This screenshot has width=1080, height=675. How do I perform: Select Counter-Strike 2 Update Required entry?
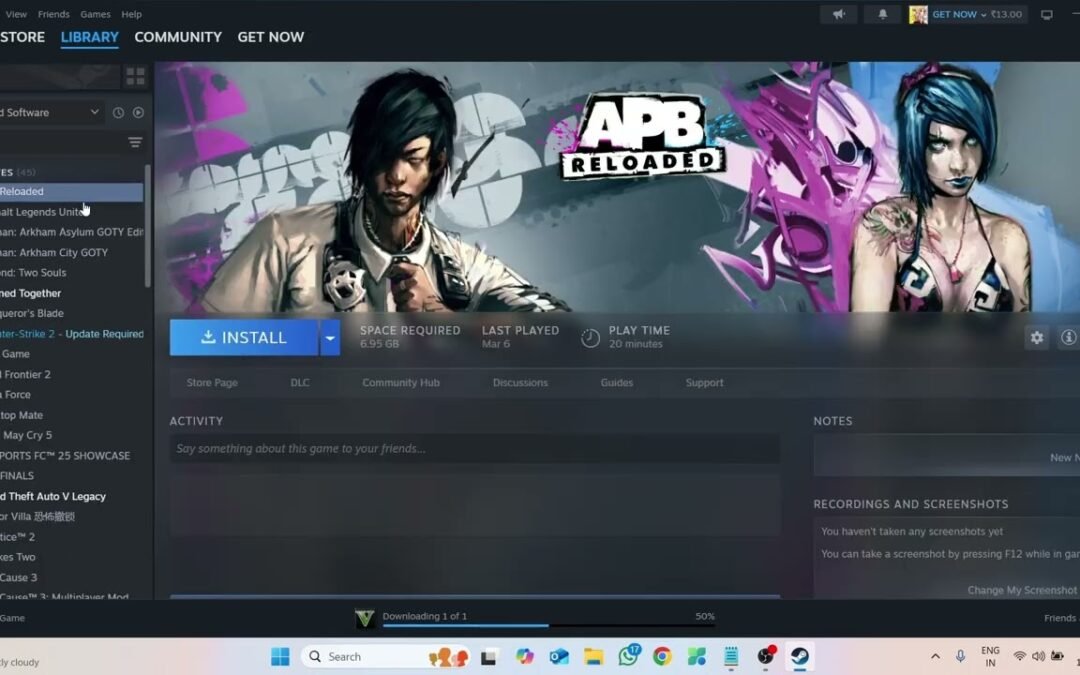click(72, 333)
